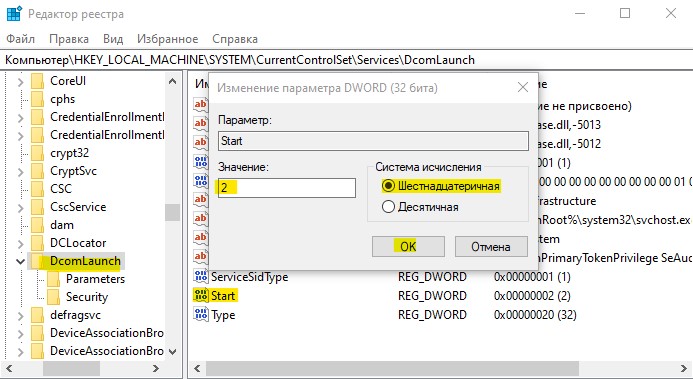Select the Type value row
Screen dimensions: 693x379
click(223, 315)
